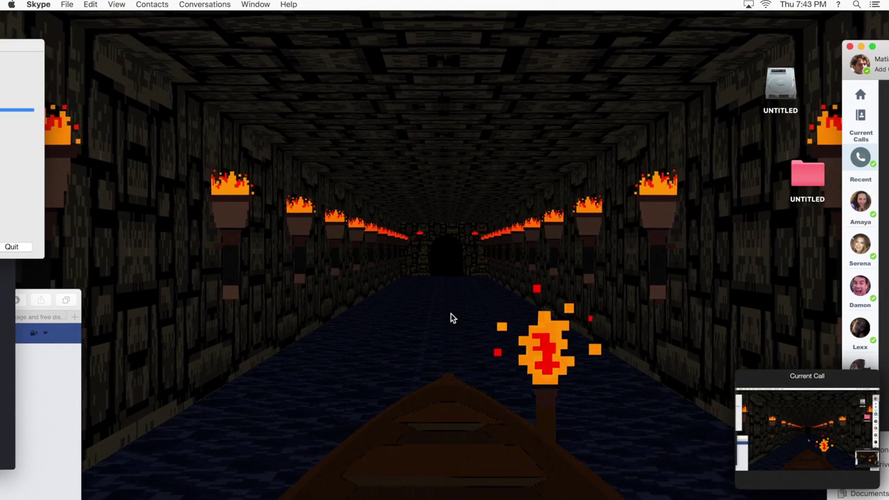Click the Current Call title bar

(x=807, y=376)
